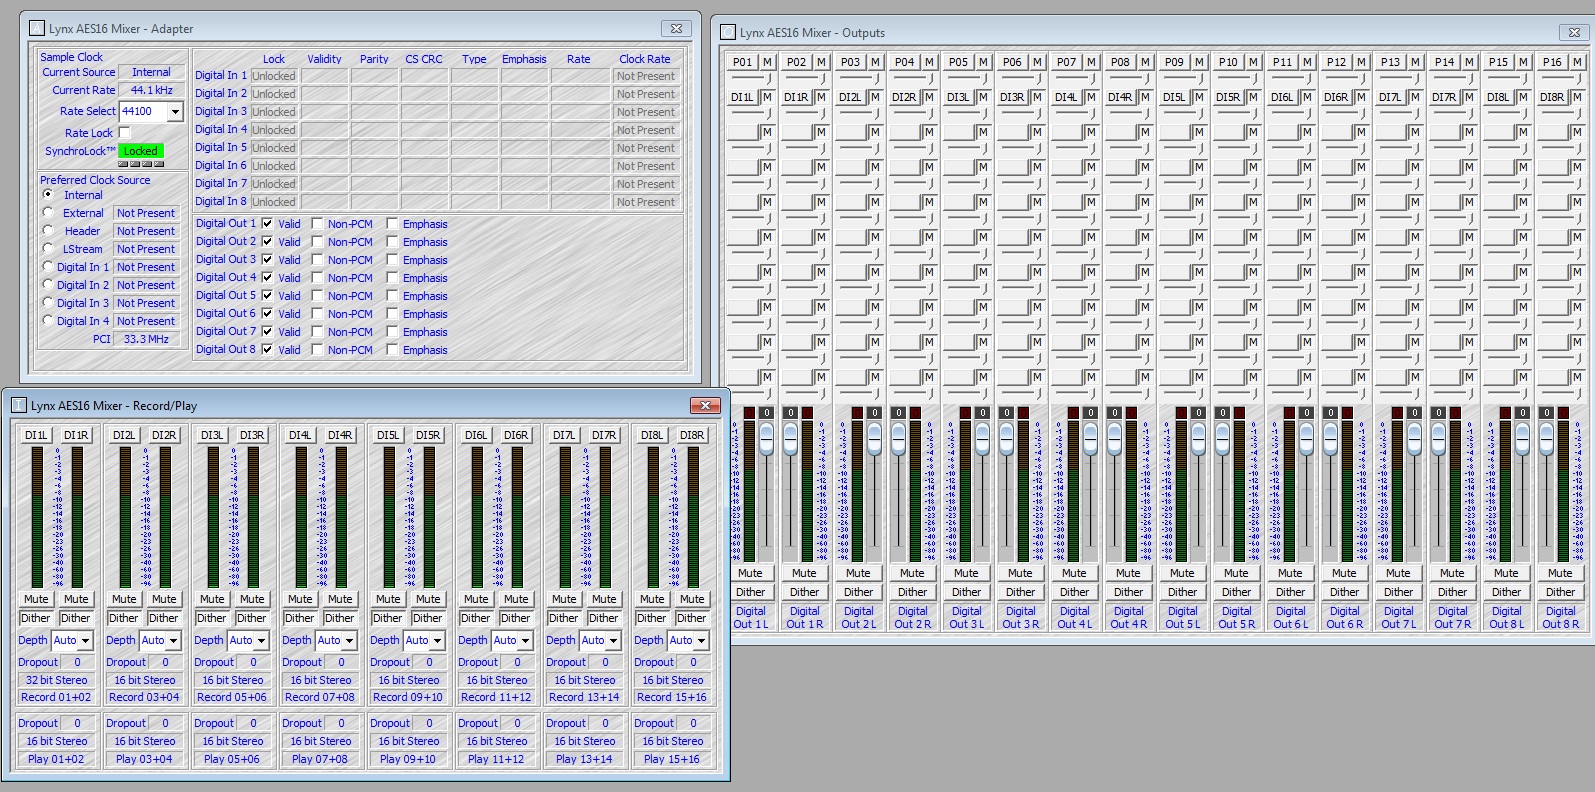Select Header preferred clock source
The image size is (1595, 792).
click(47, 230)
